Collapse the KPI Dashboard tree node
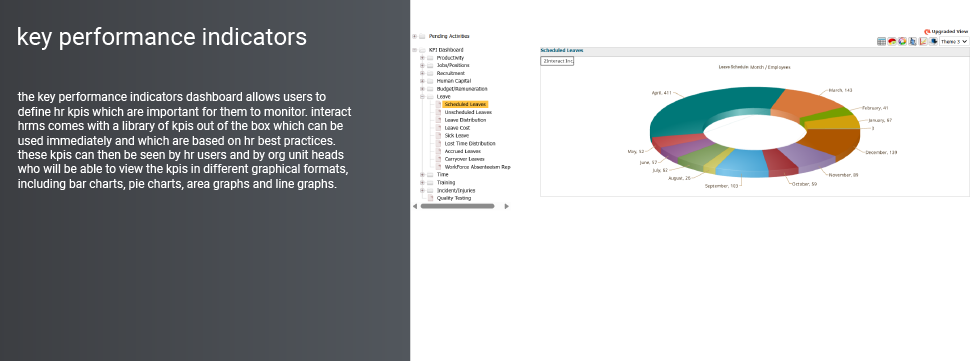972x361 pixels. point(415,50)
